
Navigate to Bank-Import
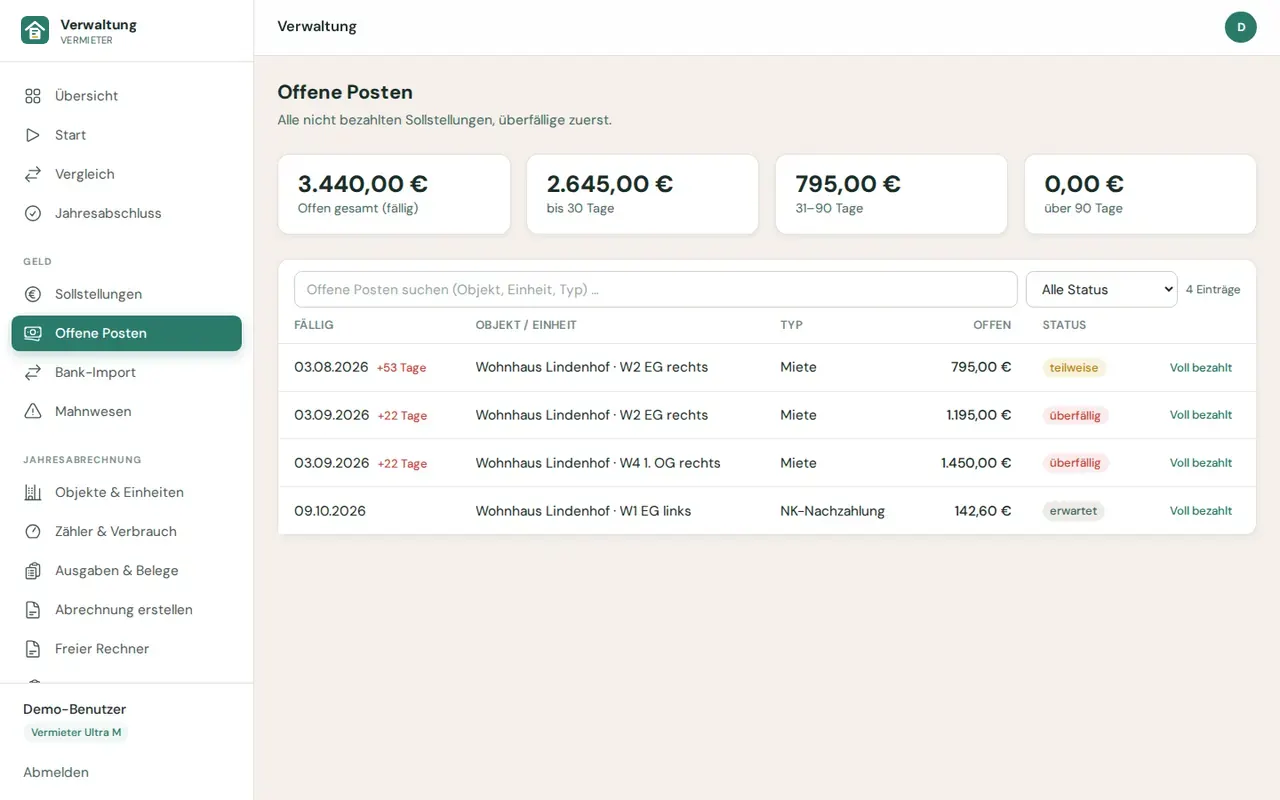coord(127,372)
